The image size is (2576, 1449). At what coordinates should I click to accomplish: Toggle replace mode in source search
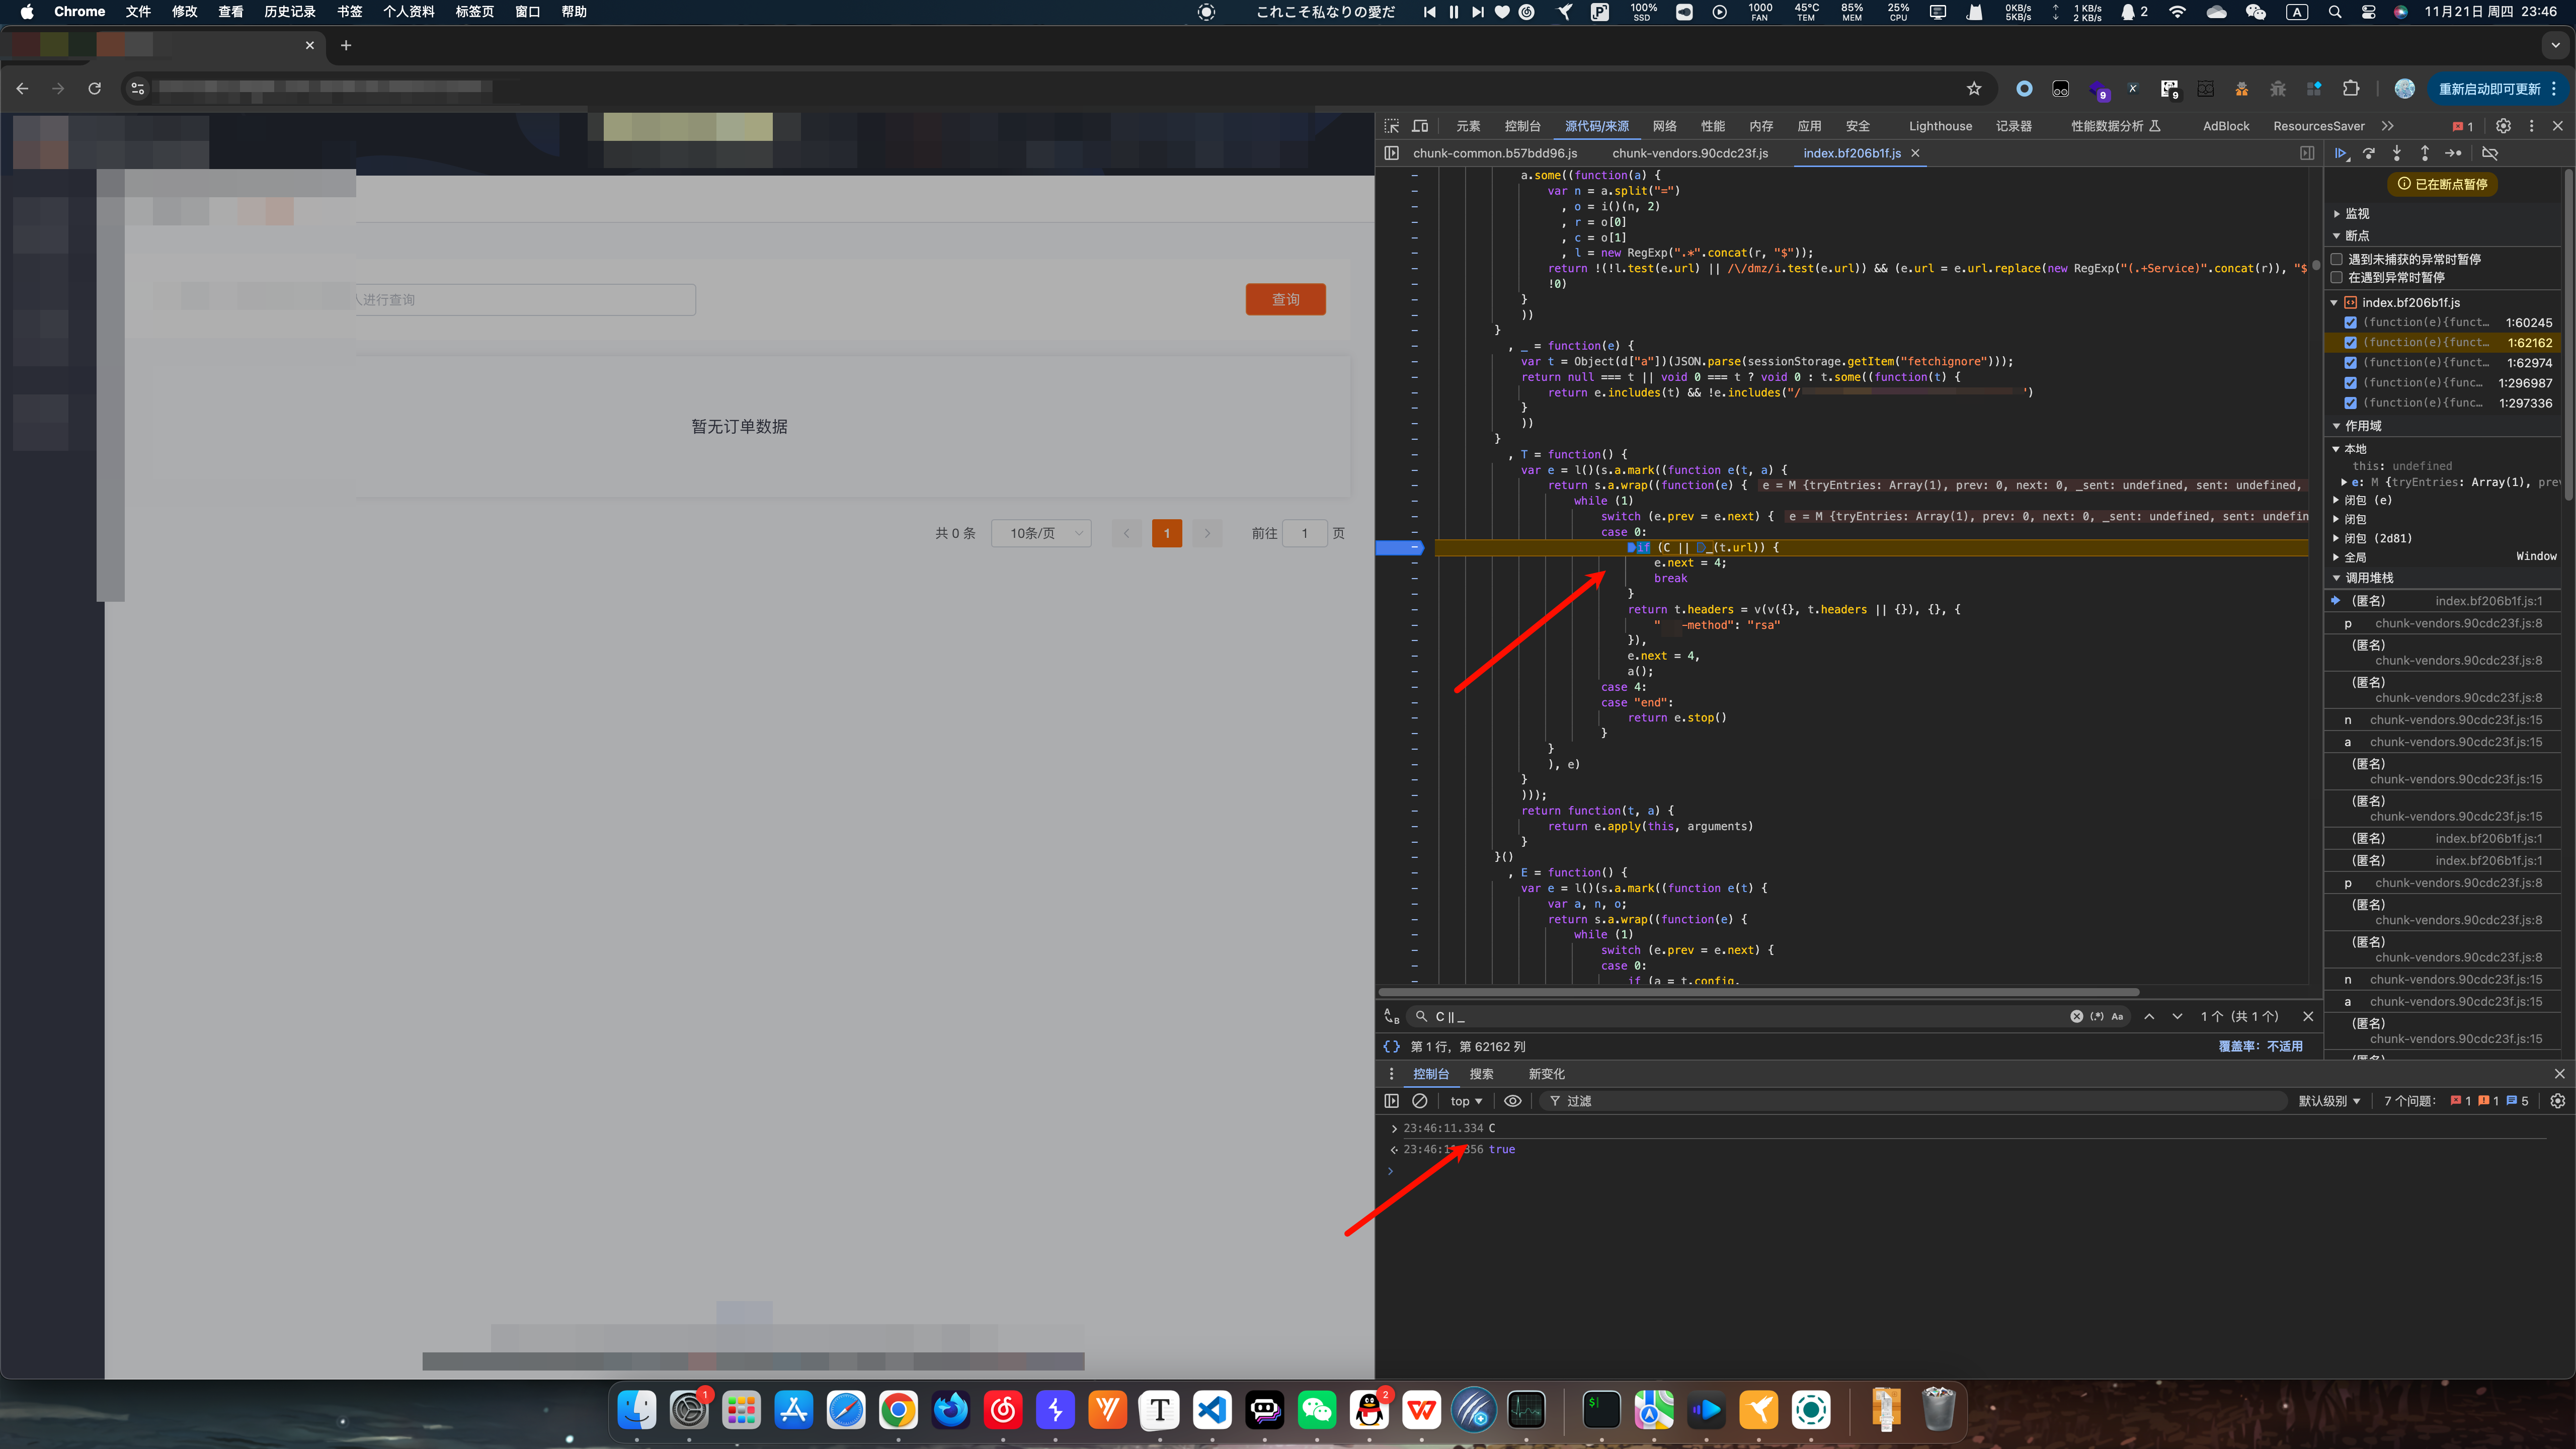point(1392,1016)
